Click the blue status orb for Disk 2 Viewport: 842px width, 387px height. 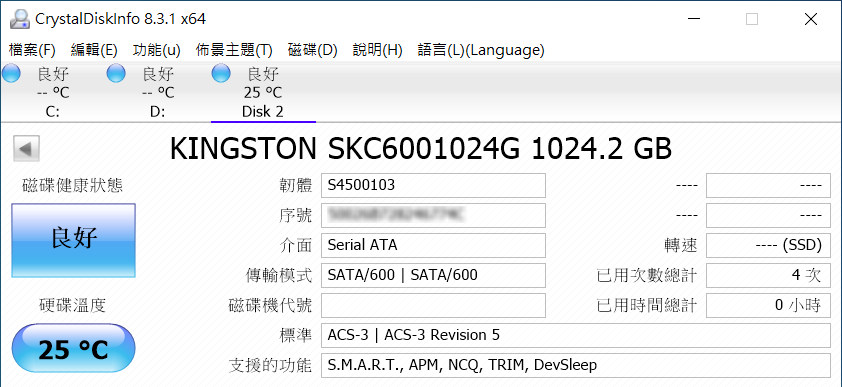[x=221, y=74]
